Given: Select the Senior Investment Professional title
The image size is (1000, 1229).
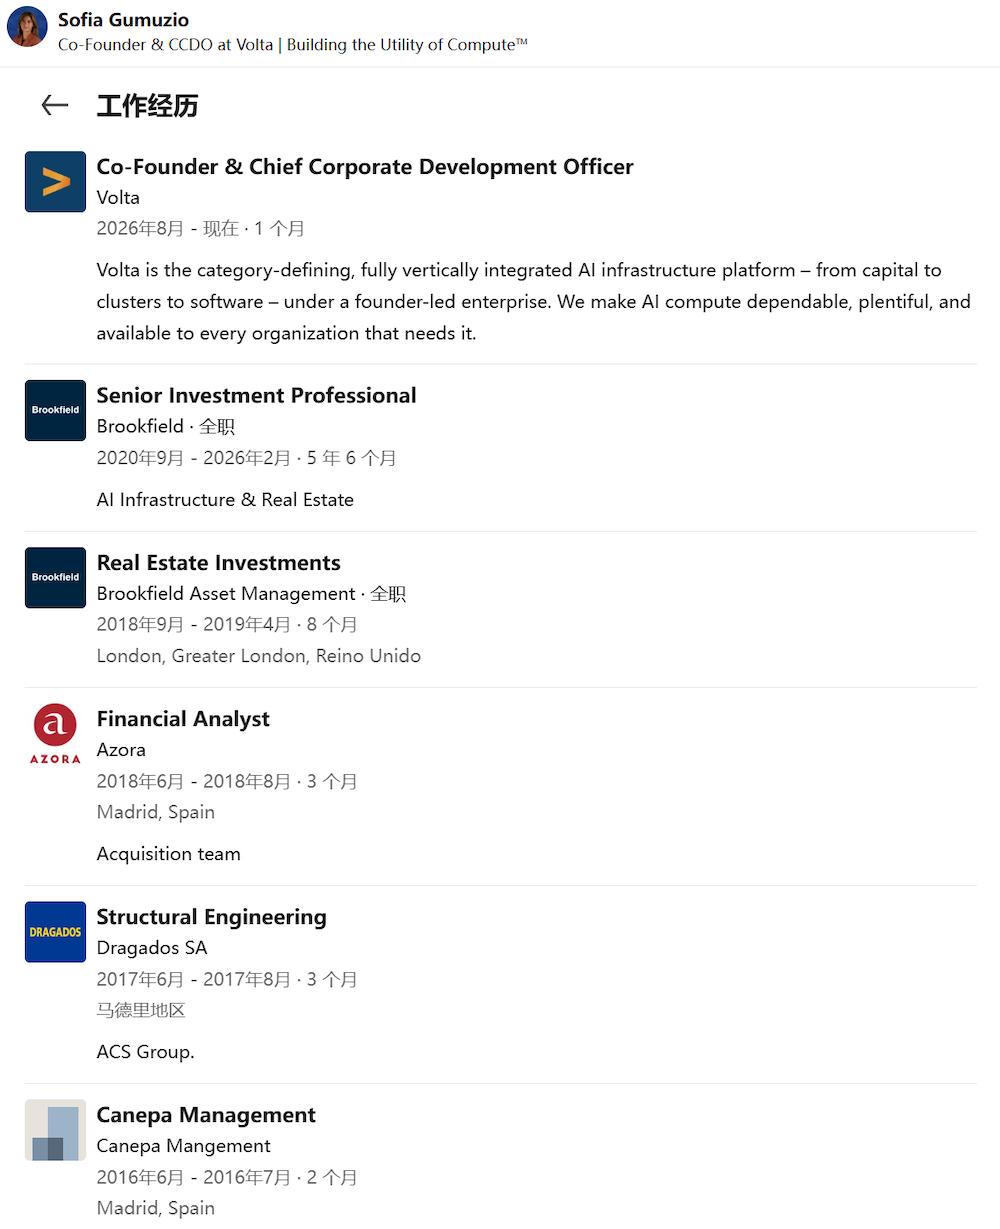Looking at the screenshot, I should tap(256, 395).
